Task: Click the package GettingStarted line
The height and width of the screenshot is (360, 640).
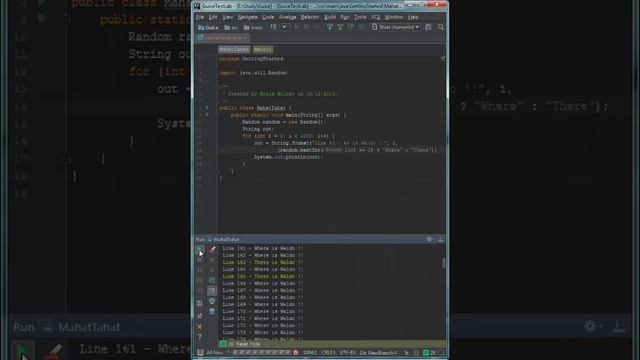Action: [252, 59]
